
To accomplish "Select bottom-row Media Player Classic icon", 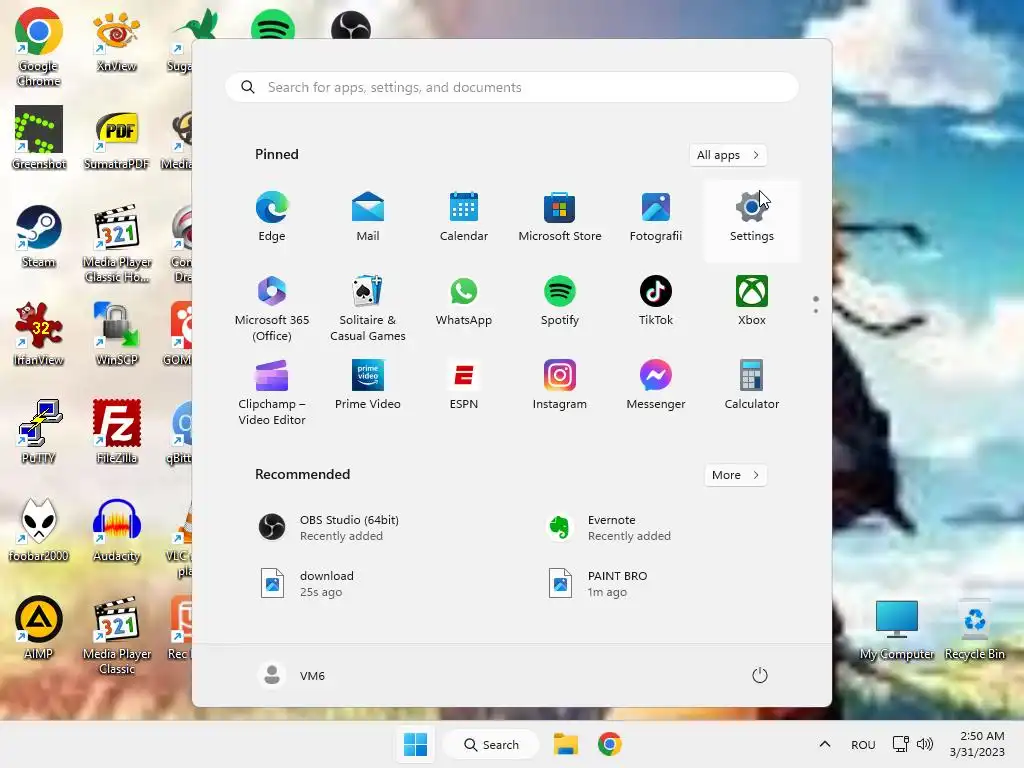I will (116, 635).
